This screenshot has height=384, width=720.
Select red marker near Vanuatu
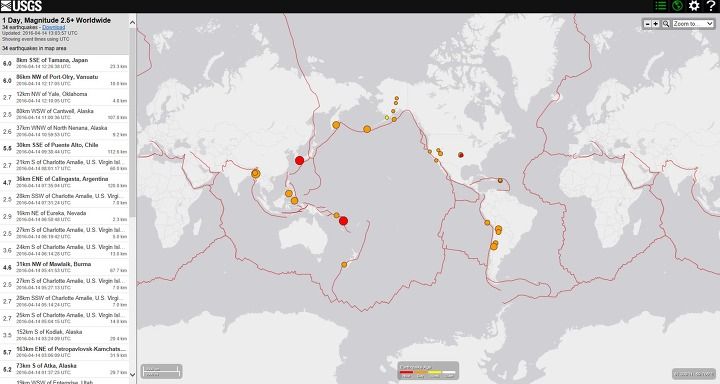coord(343,221)
